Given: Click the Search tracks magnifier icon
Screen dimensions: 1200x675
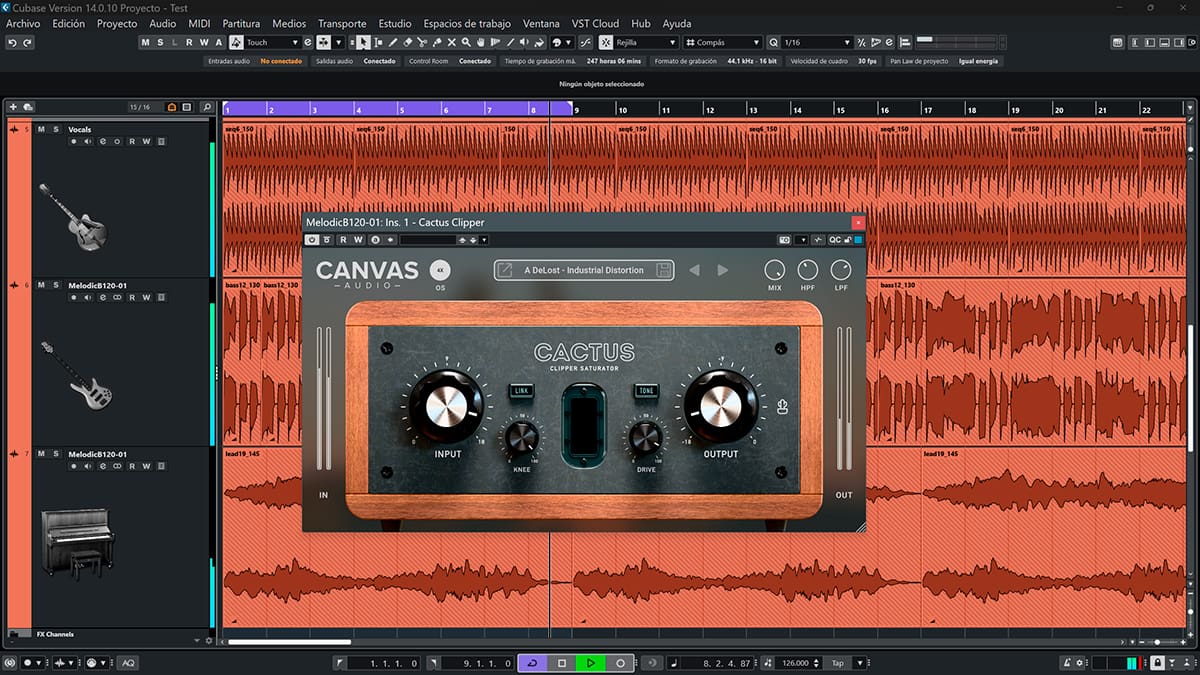Looking at the screenshot, I should point(207,107).
